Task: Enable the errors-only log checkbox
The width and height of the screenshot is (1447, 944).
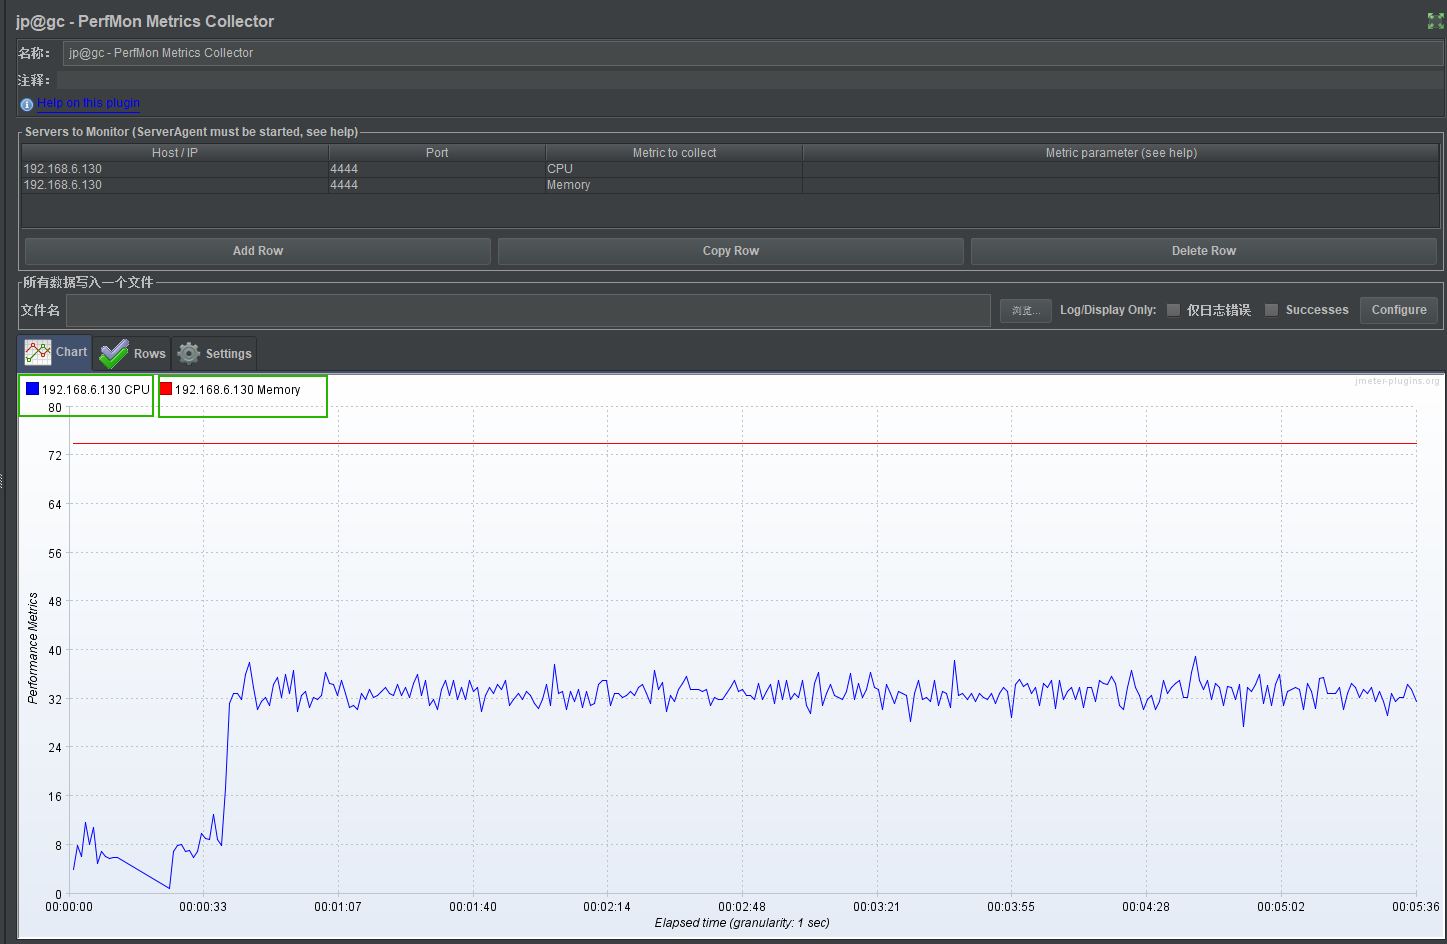Action: click(1174, 310)
